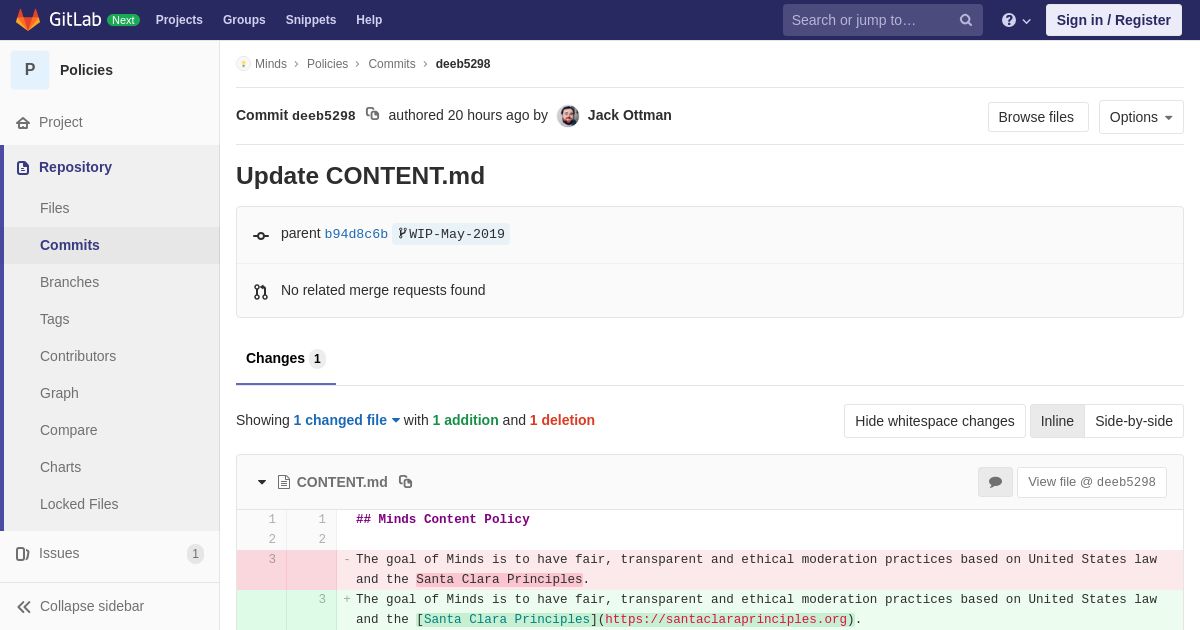Viewport: 1200px width, 630px height.
Task: Click Minds in the breadcrumb
Action: pos(271,64)
